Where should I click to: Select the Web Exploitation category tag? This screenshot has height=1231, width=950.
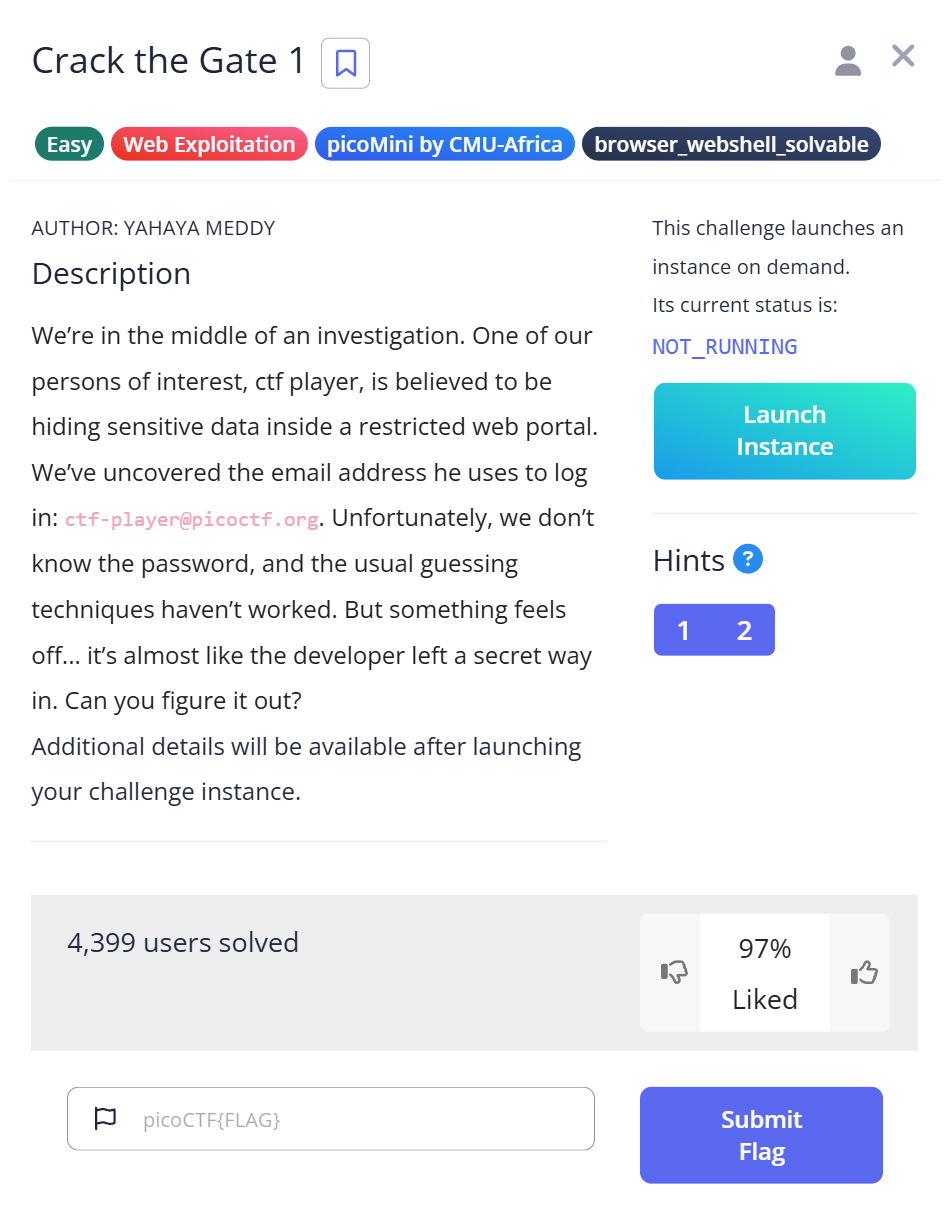click(209, 145)
